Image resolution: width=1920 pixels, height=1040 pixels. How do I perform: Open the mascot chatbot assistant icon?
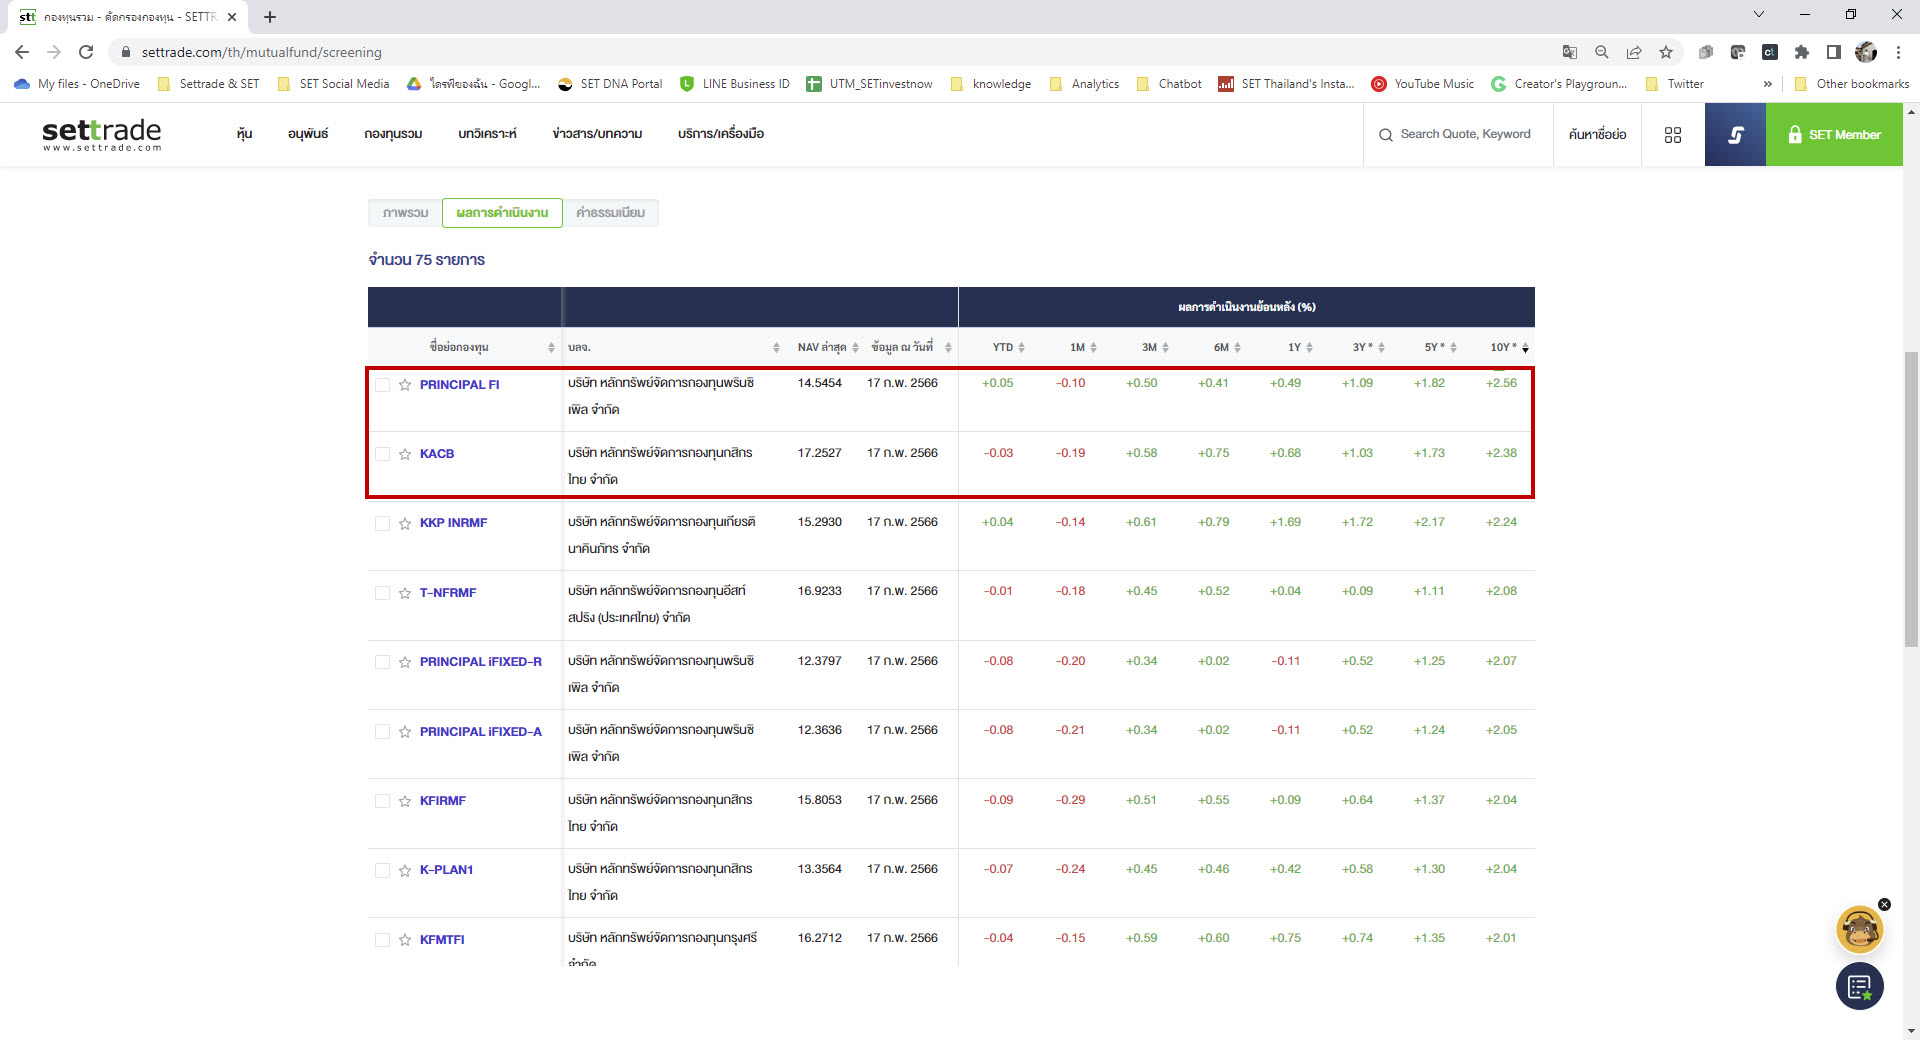coord(1859,930)
